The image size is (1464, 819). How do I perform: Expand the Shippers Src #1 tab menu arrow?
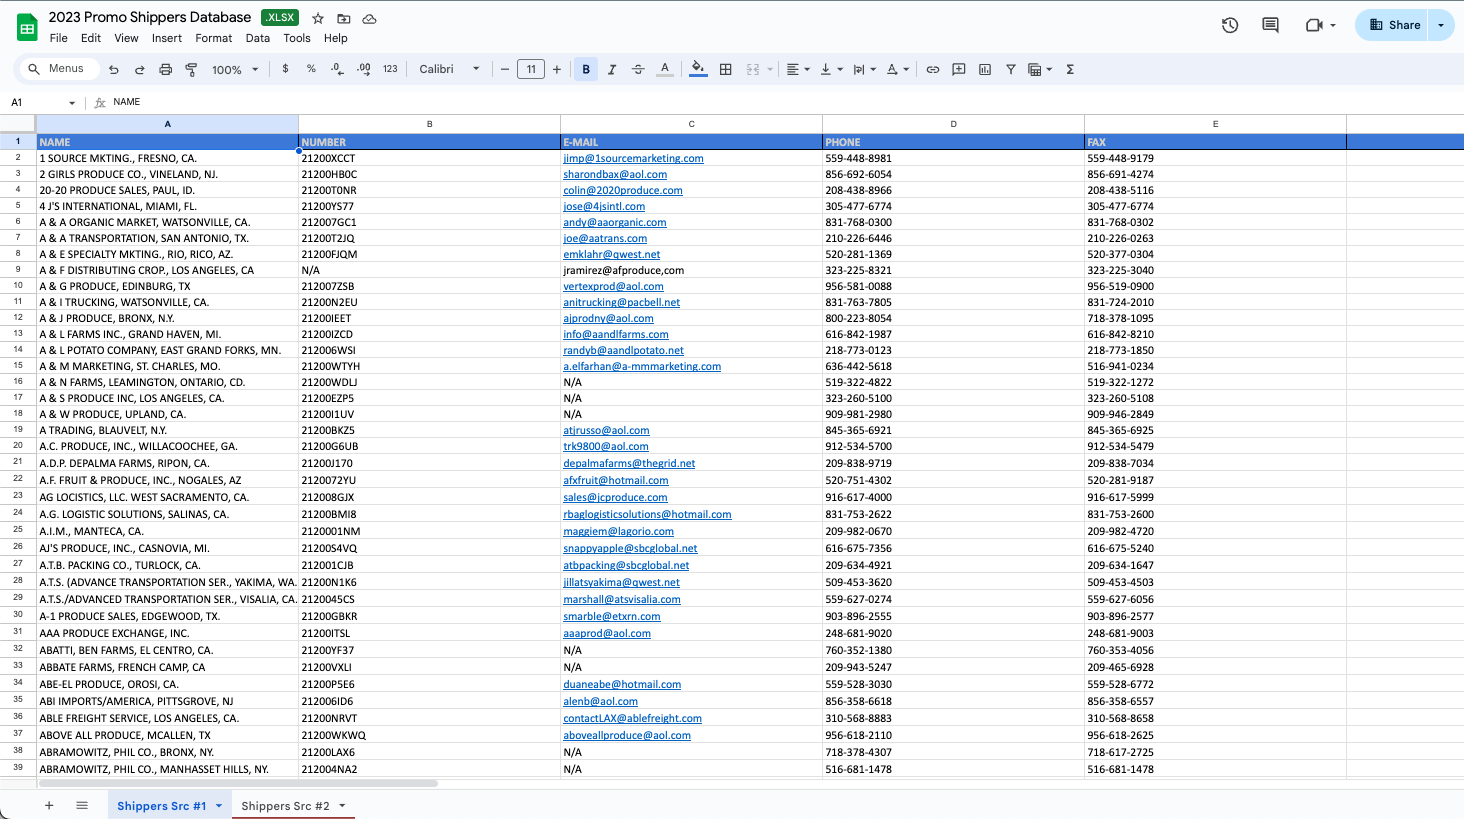point(219,806)
